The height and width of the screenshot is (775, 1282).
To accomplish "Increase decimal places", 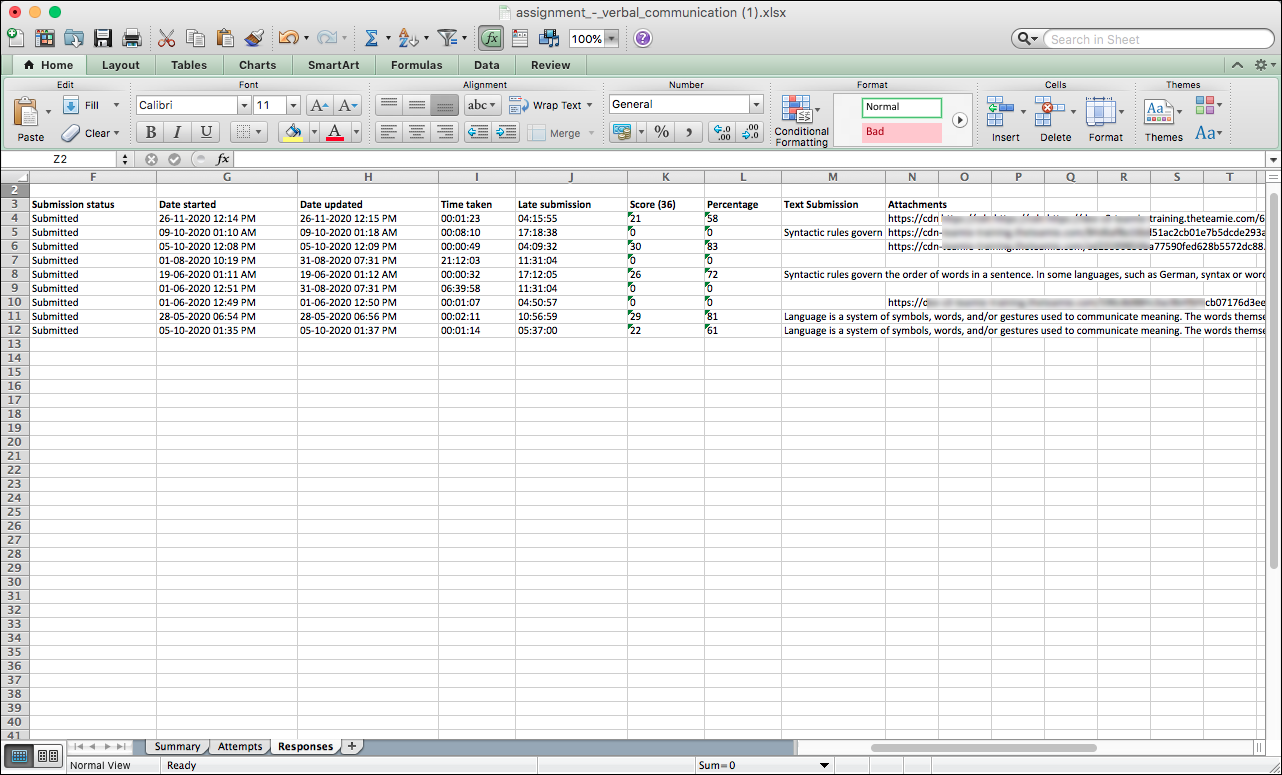I will click(x=721, y=131).
